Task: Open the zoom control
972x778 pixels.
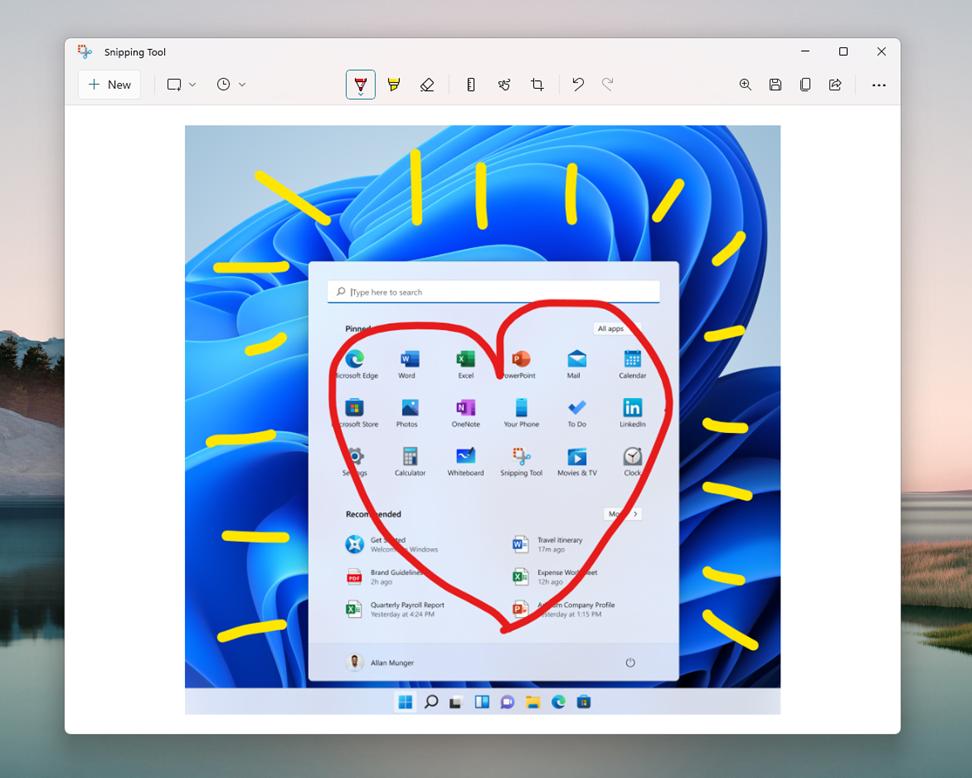Action: [x=745, y=84]
